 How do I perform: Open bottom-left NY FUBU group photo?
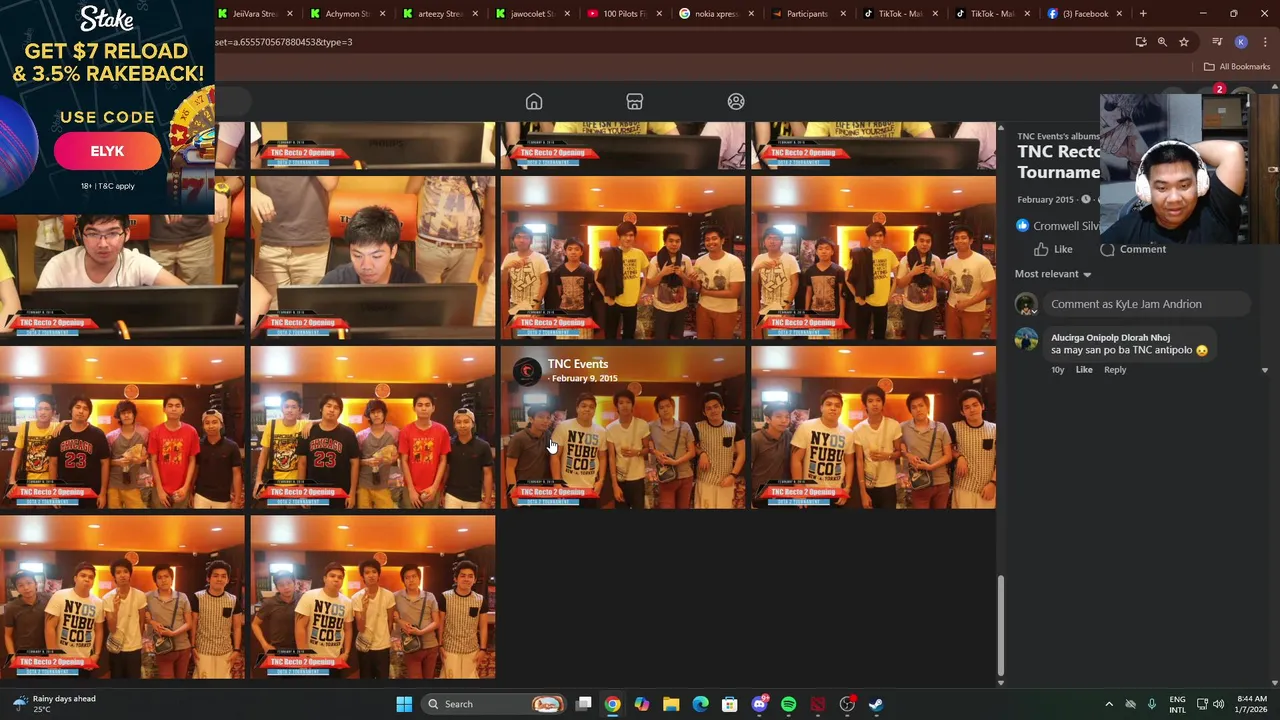[122, 597]
